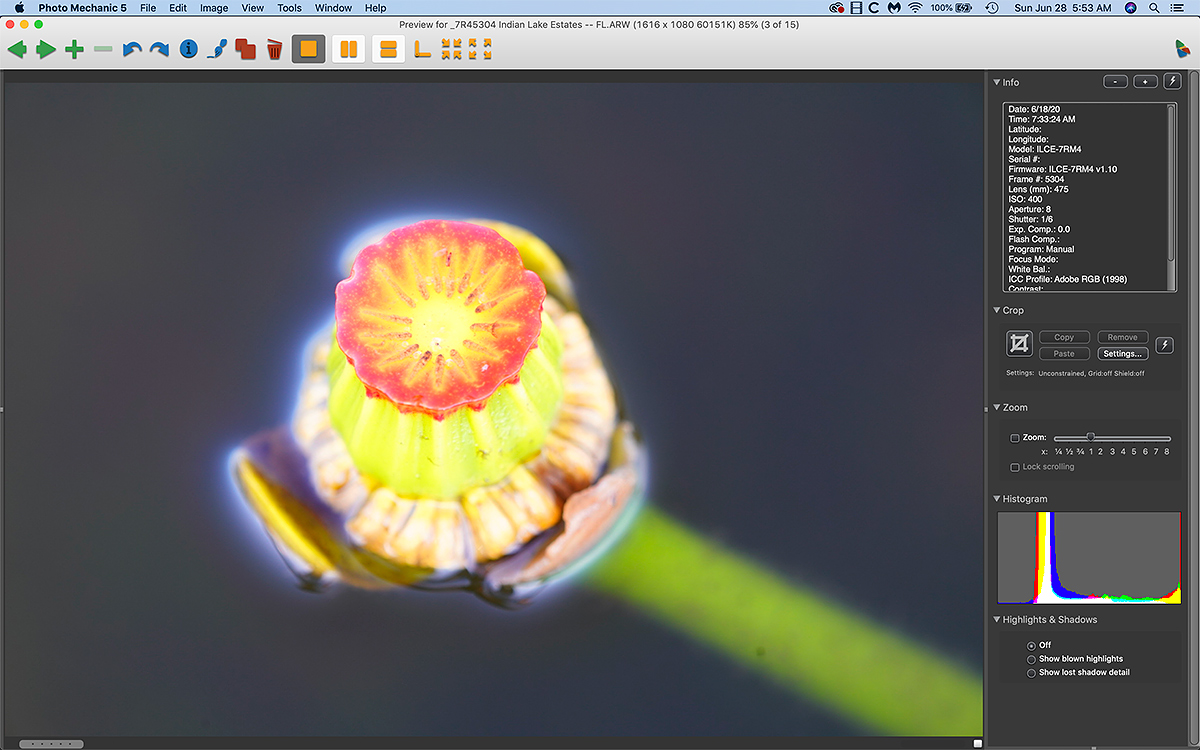1200x750 pixels.
Task: Open Time Machine menu bar icon
Action: tap(991, 8)
